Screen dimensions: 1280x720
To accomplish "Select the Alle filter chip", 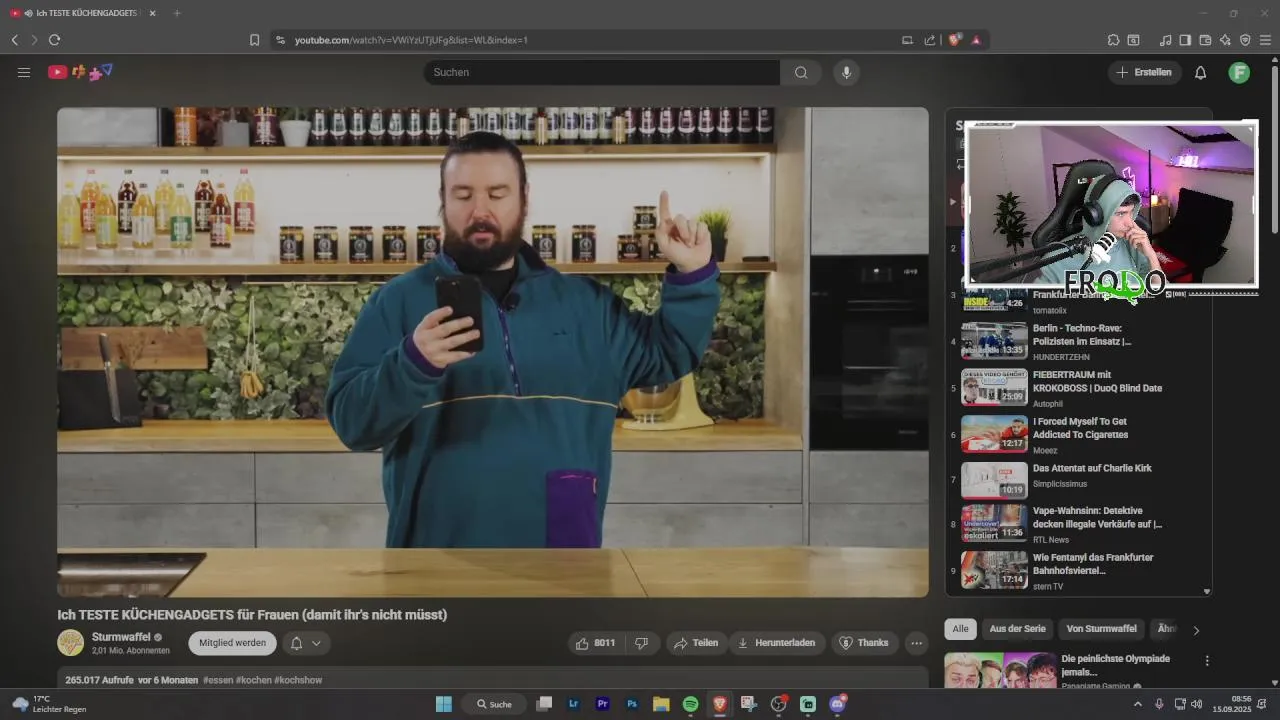I will pyautogui.click(x=960, y=629).
